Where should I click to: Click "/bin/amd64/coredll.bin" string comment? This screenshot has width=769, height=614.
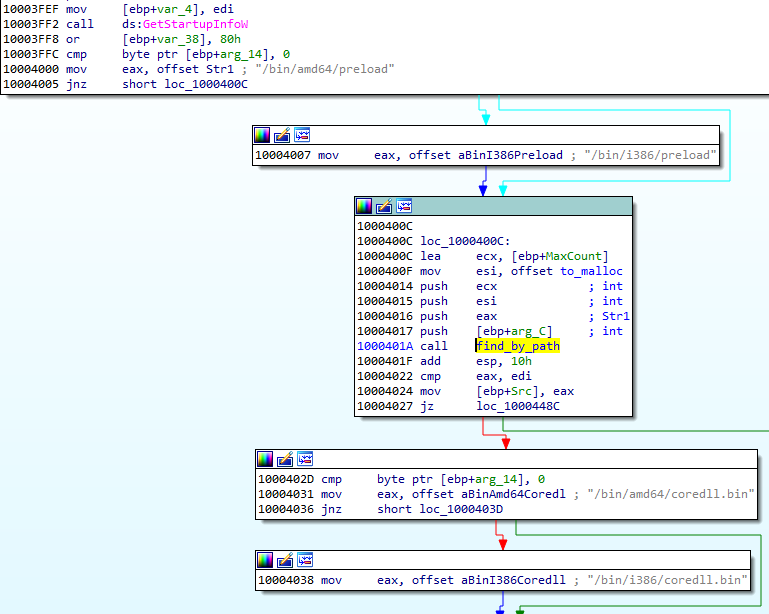670,494
